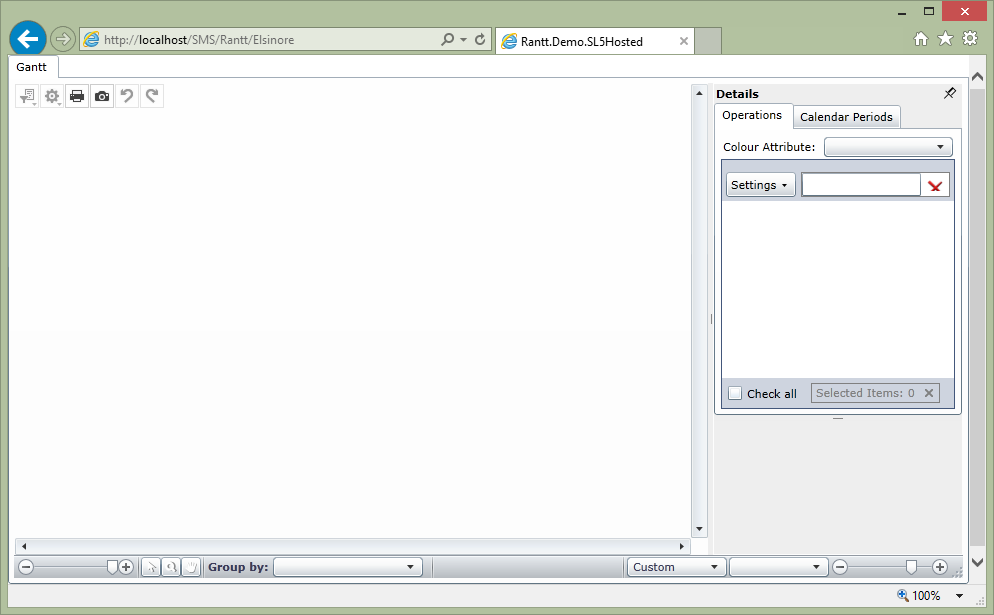
Task: Open the Colour Attribute dropdown
Action: [888, 147]
